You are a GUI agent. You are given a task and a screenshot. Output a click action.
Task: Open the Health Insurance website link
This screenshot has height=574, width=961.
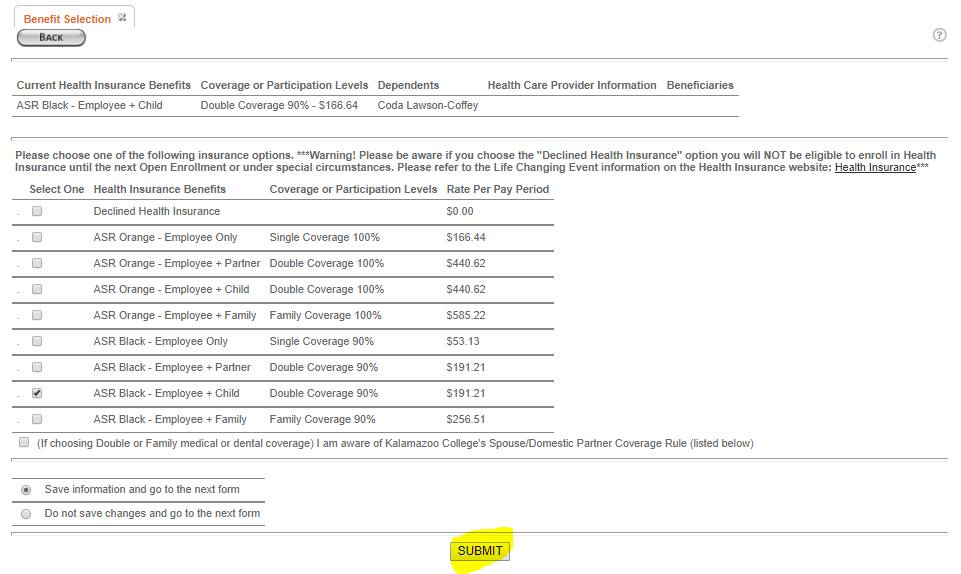point(875,167)
